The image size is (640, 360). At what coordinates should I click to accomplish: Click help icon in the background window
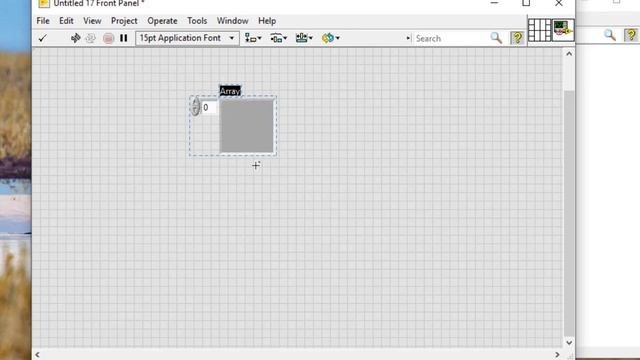[631, 35]
